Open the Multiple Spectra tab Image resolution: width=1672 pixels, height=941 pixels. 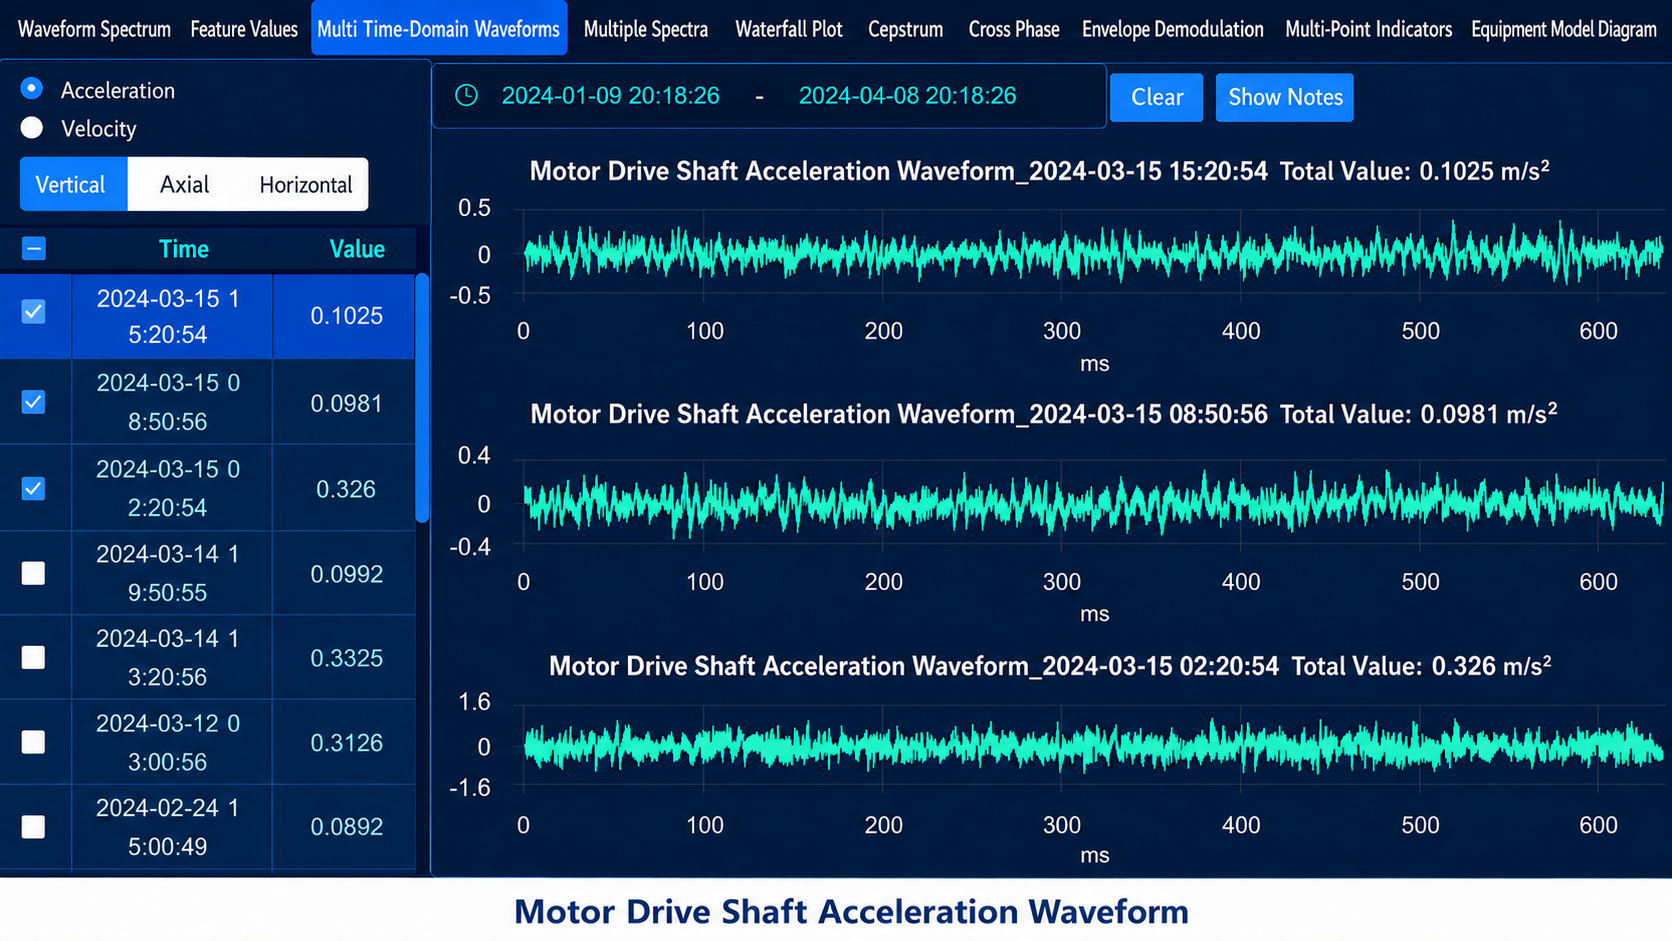coord(646,29)
